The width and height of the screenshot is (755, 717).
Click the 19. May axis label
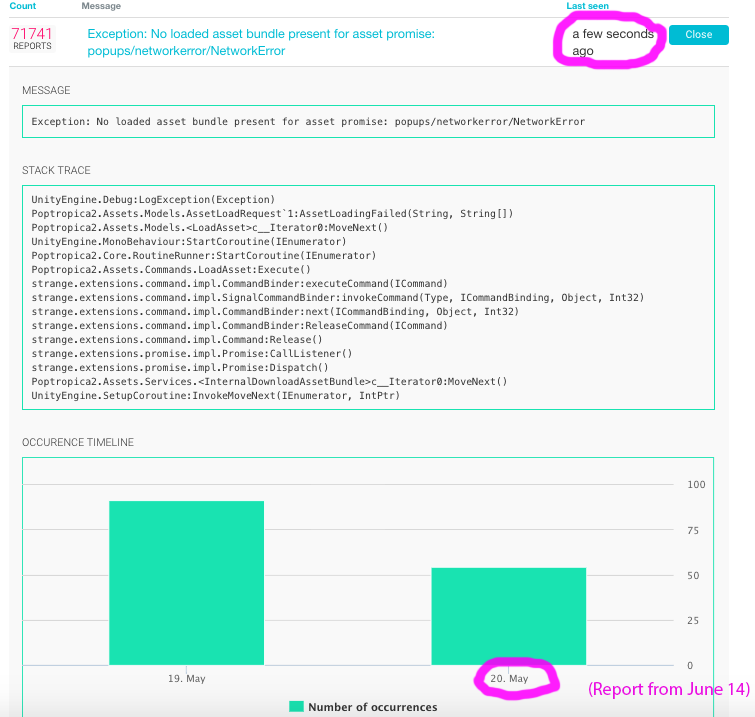[186, 678]
